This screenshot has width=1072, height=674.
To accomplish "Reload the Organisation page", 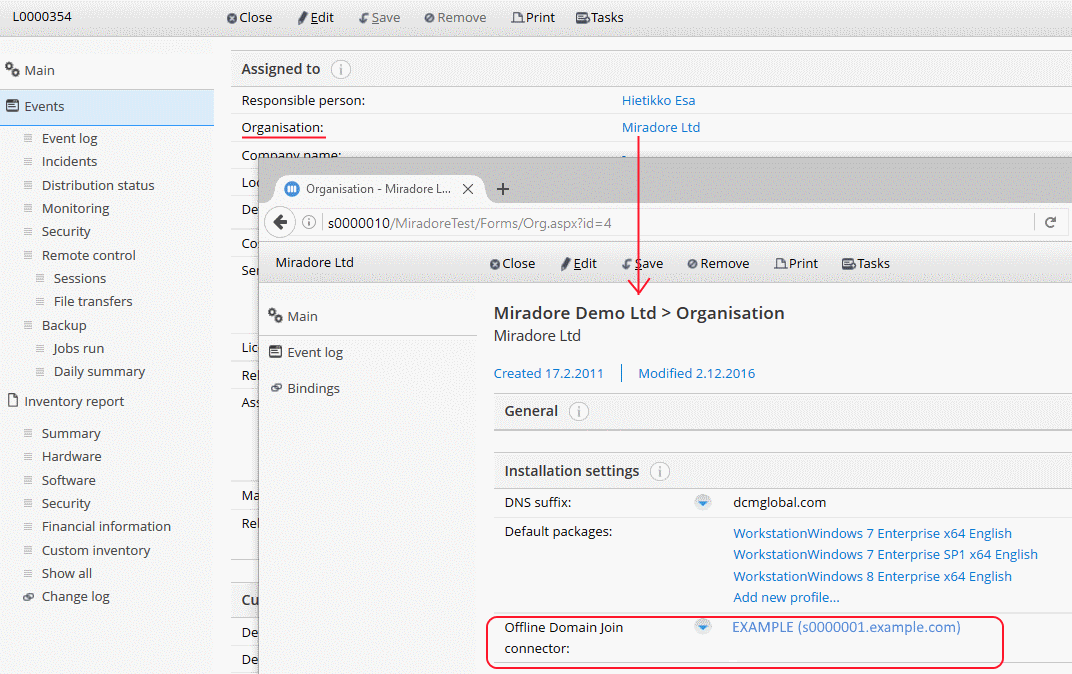I will click(x=1051, y=223).
